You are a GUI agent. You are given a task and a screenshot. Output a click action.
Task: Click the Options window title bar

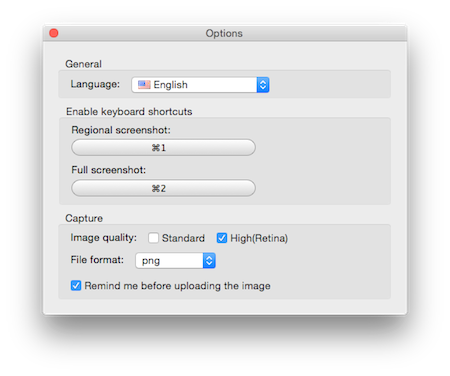pos(225,33)
